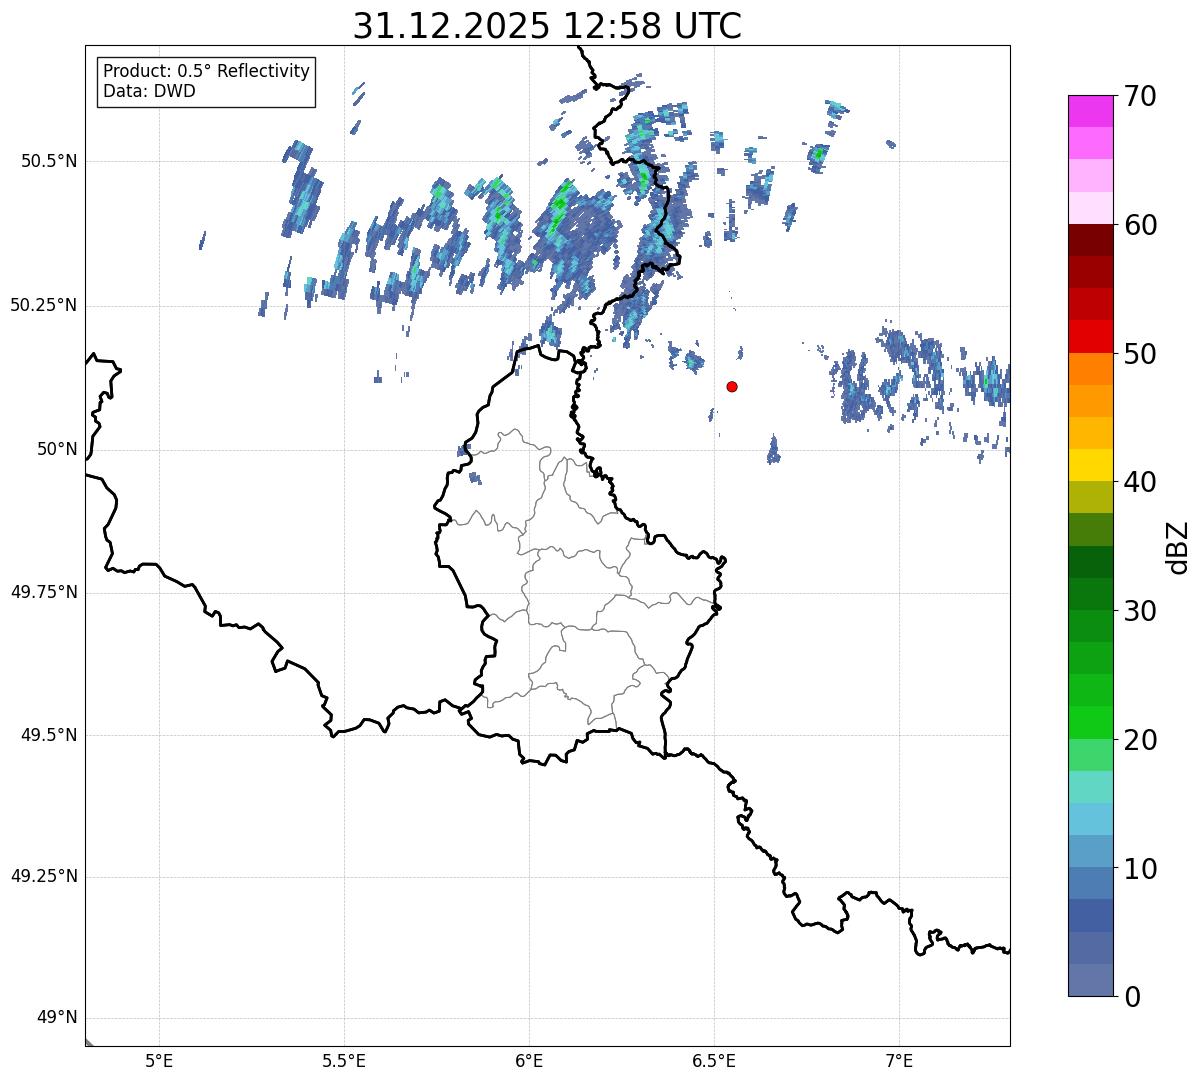Click the longitude label 5°E
The image size is (1202, 1081).
pyautogui.click(x=159, y=1061)
